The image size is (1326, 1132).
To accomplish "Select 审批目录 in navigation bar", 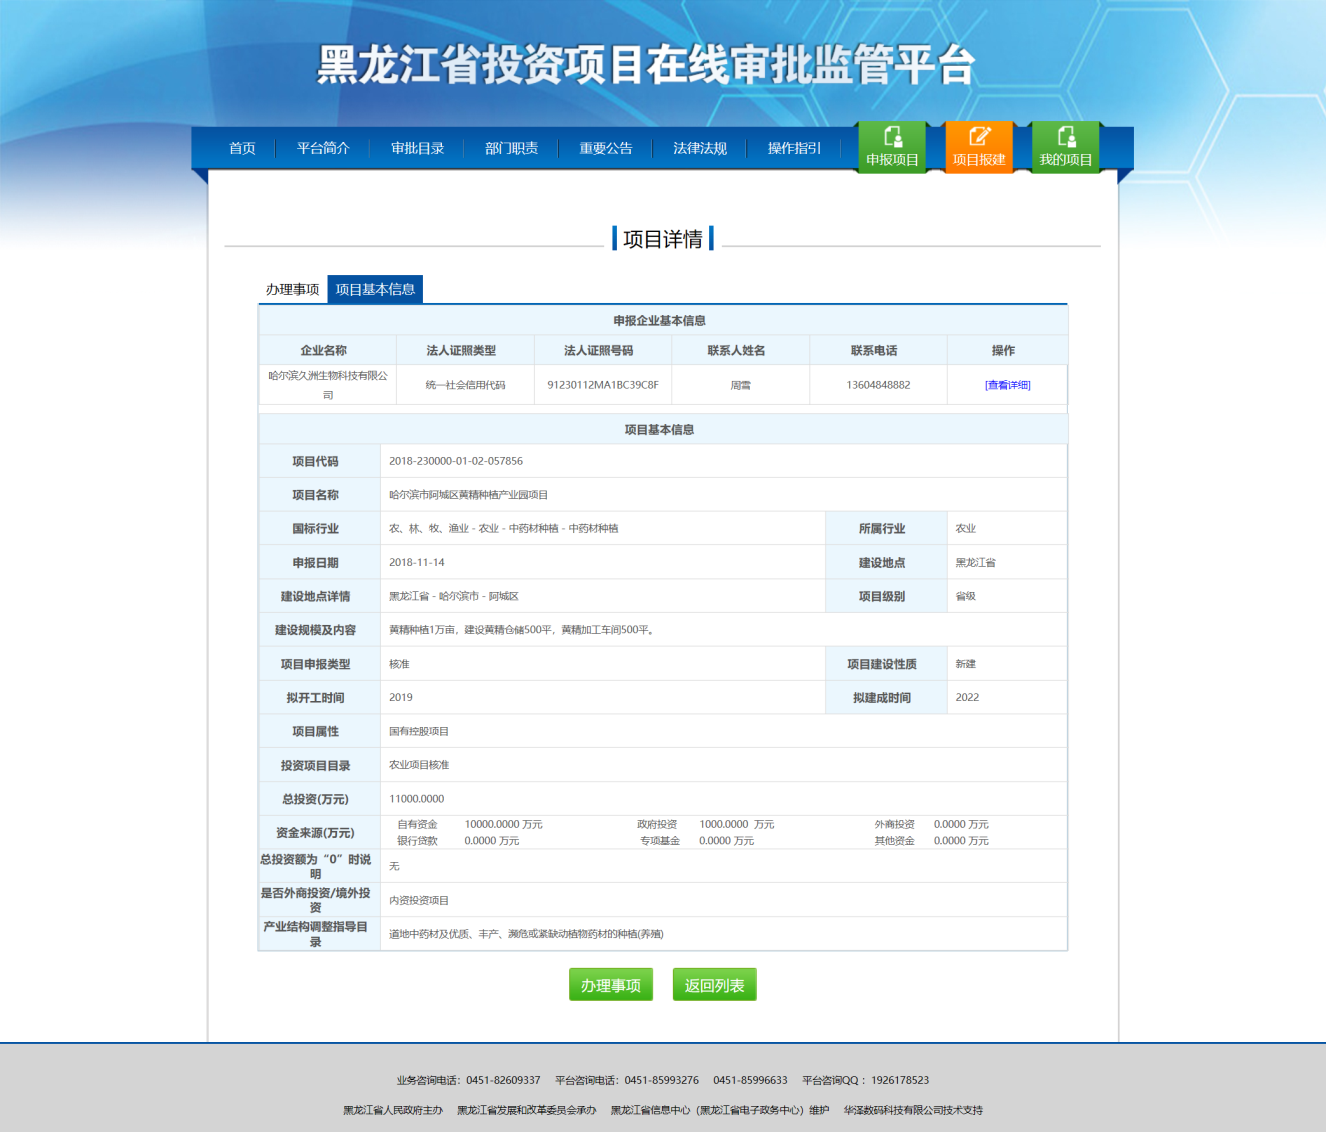I will [417, 148].
